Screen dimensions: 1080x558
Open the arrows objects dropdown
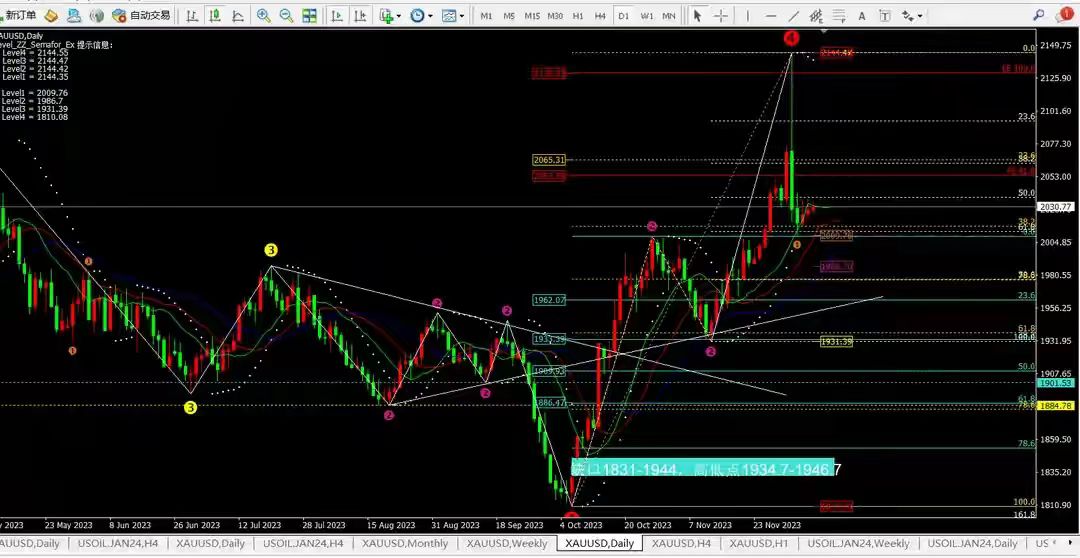pyautogui.click(x=911, y=15)
